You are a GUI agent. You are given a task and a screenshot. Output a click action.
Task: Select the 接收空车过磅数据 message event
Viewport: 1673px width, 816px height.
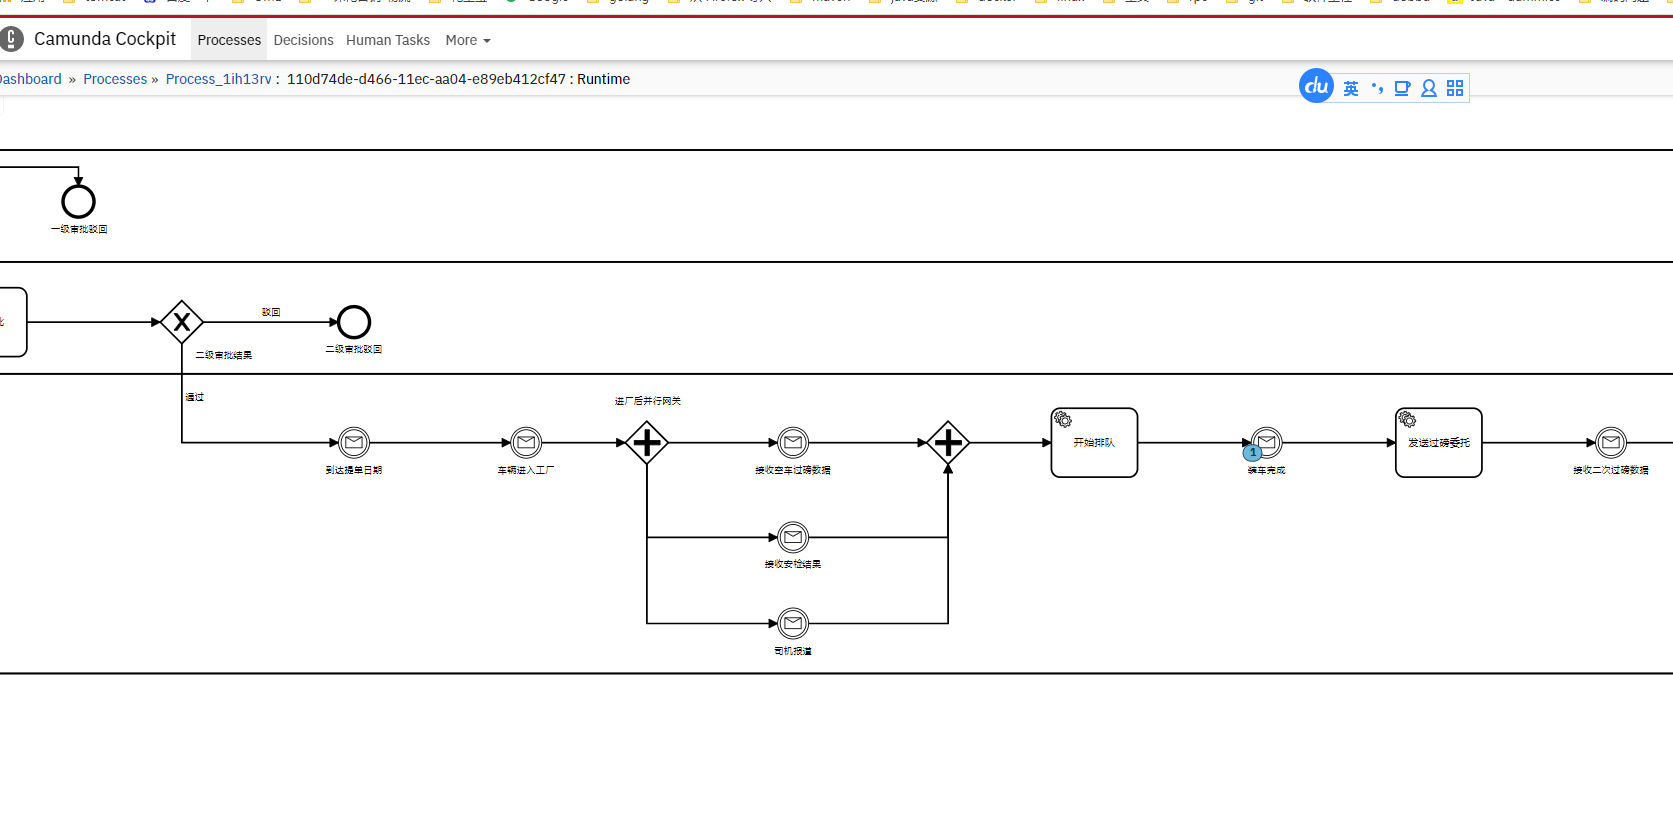tap(793, 442)
